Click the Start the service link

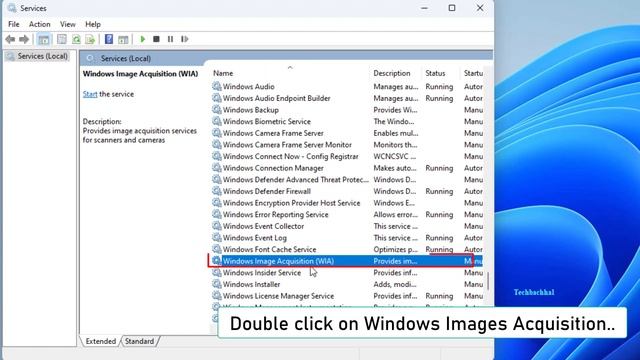90,94
